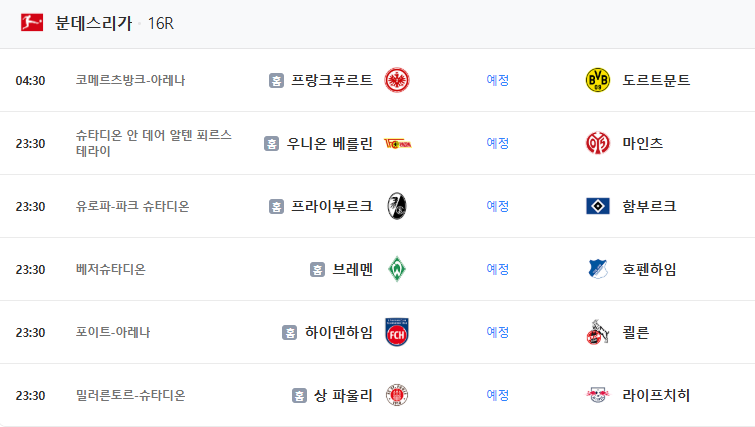The image size is (755, 427).
Task: Click Hamburg SV diamond crest
Action: pos(597,206)
